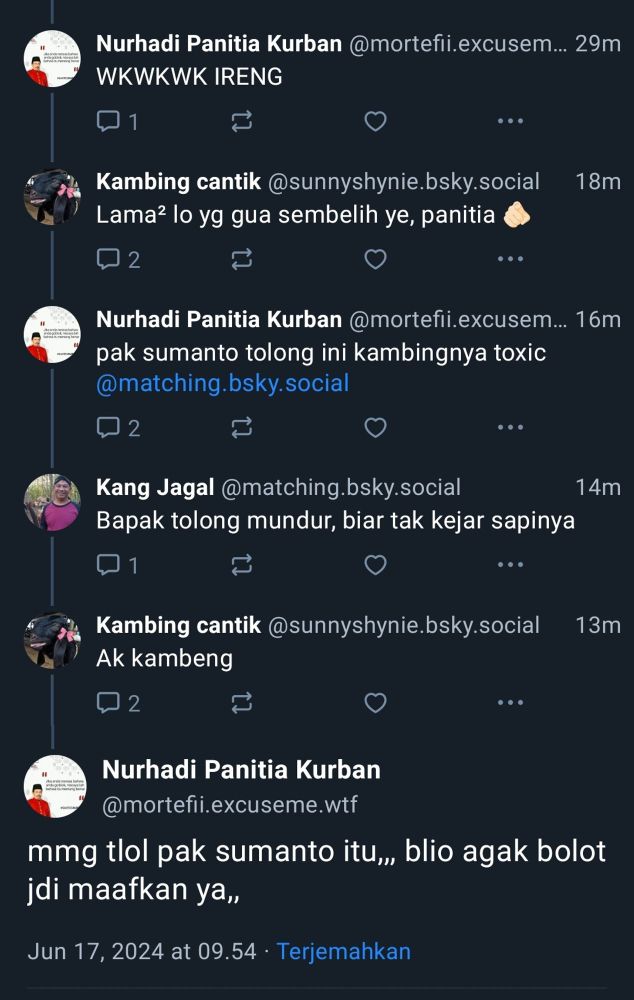Repost the 'Bapak tolong mundur' post
This screenshot has width=634, height=1000.
pos(242,564)
